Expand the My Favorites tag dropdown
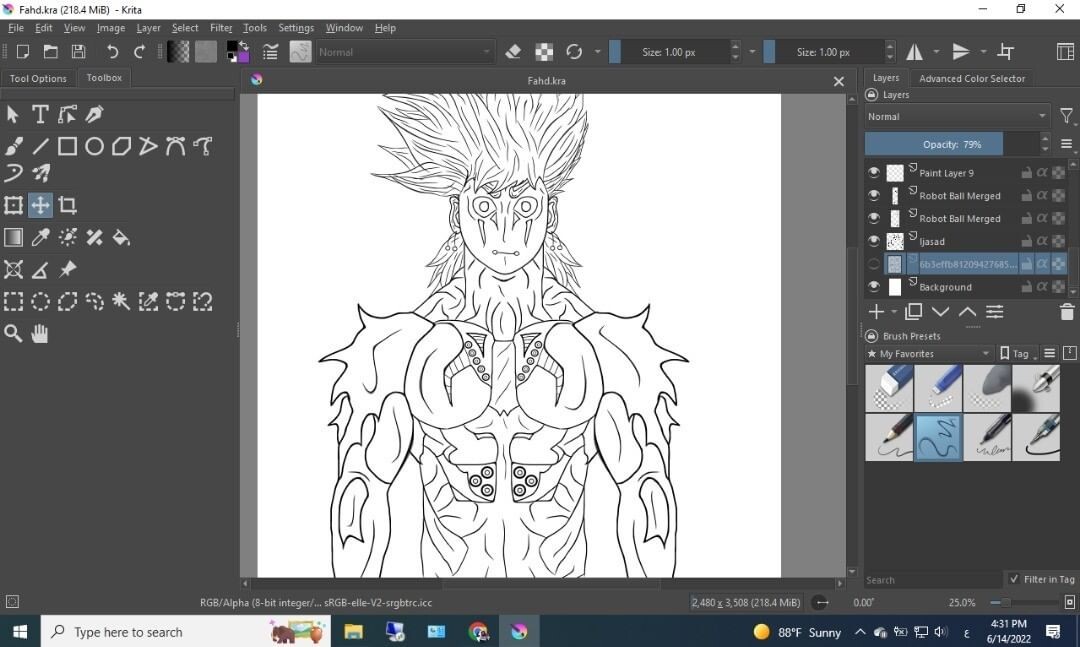Viewport: 1080px width, 647px height. 928,352
